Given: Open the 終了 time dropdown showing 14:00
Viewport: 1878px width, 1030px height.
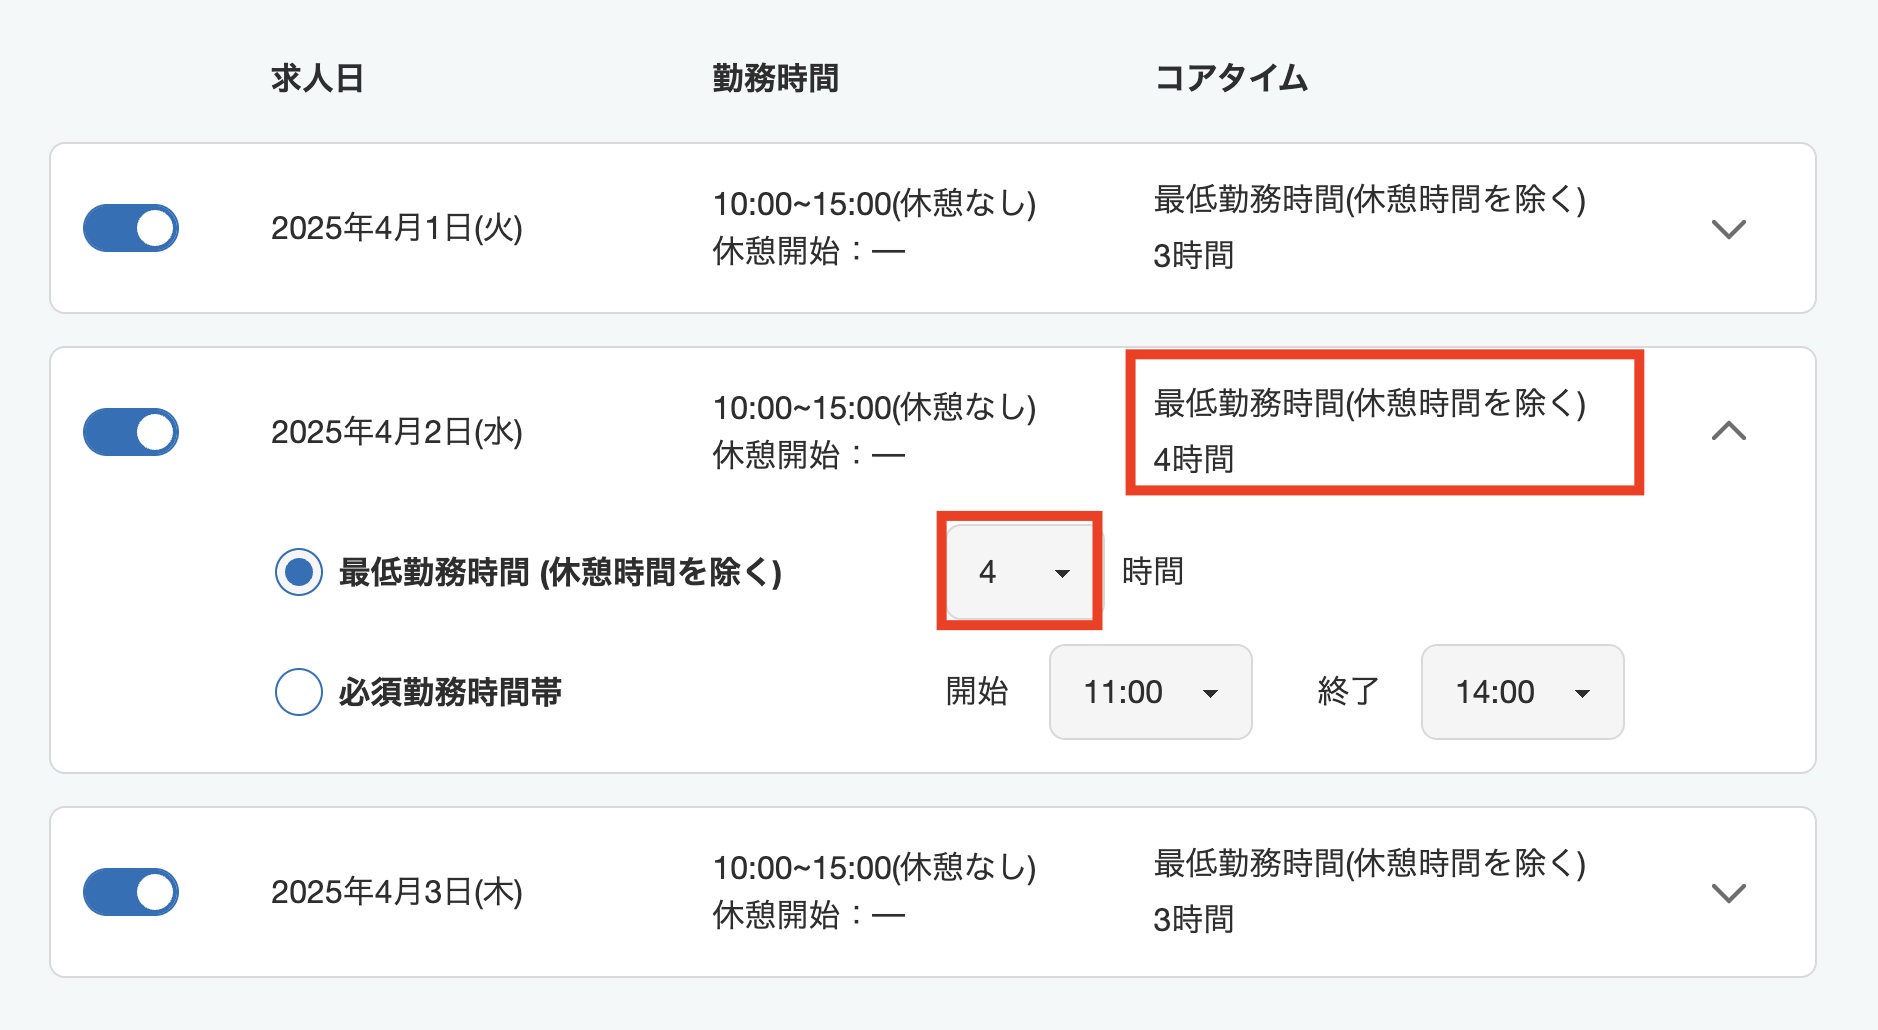Looking at the screenshot, I should pyautogui.click(x=1520, y=692).
